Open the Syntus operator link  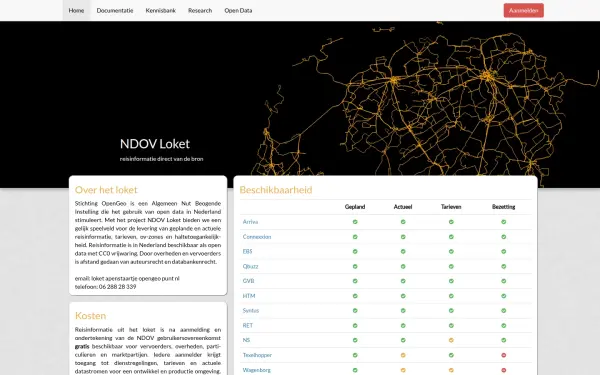click(251, 310)
